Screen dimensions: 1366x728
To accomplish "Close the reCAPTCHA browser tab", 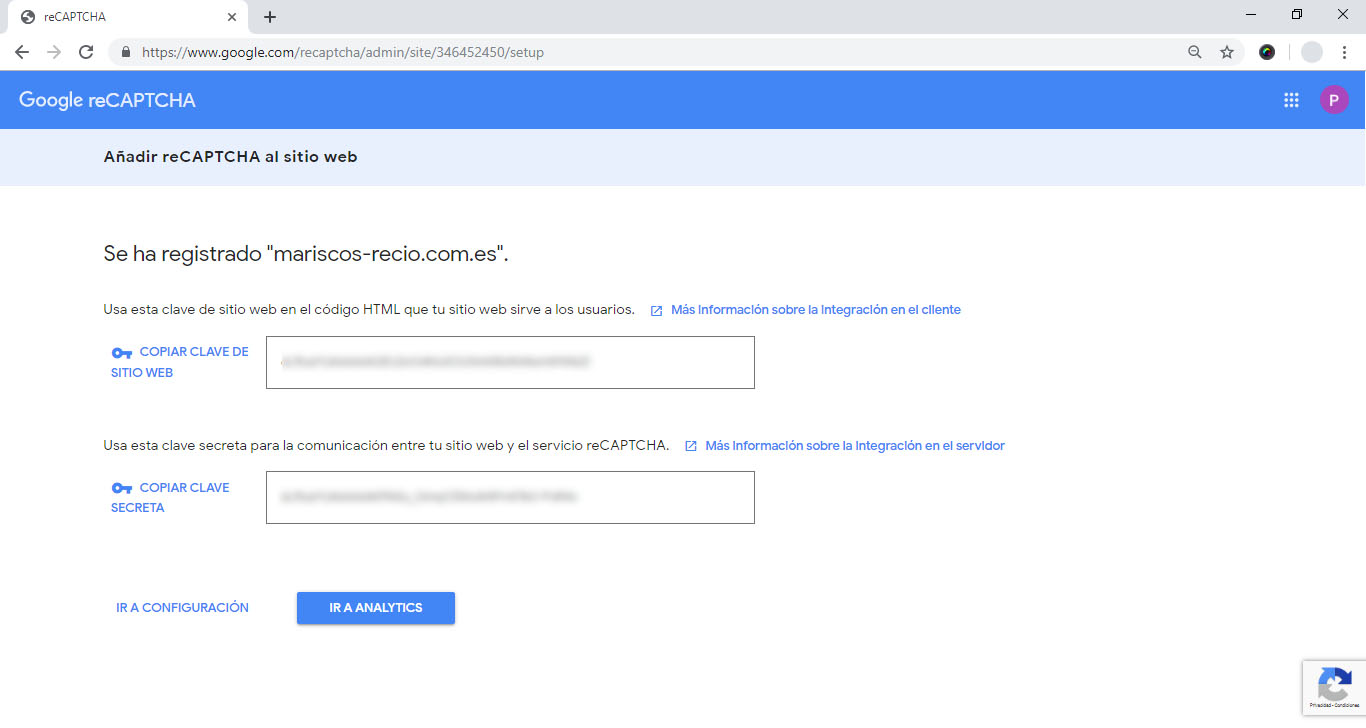I will (232, 17).
